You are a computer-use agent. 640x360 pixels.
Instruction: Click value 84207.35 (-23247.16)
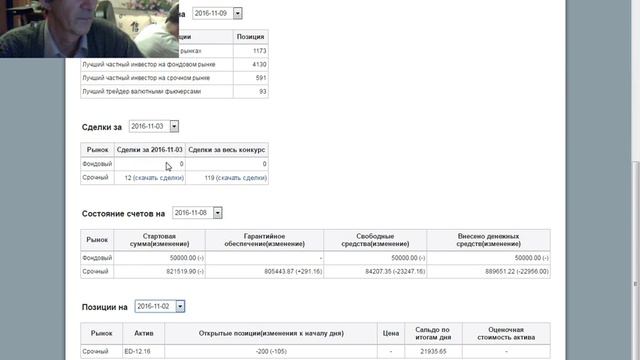click(x=395, y=271)
